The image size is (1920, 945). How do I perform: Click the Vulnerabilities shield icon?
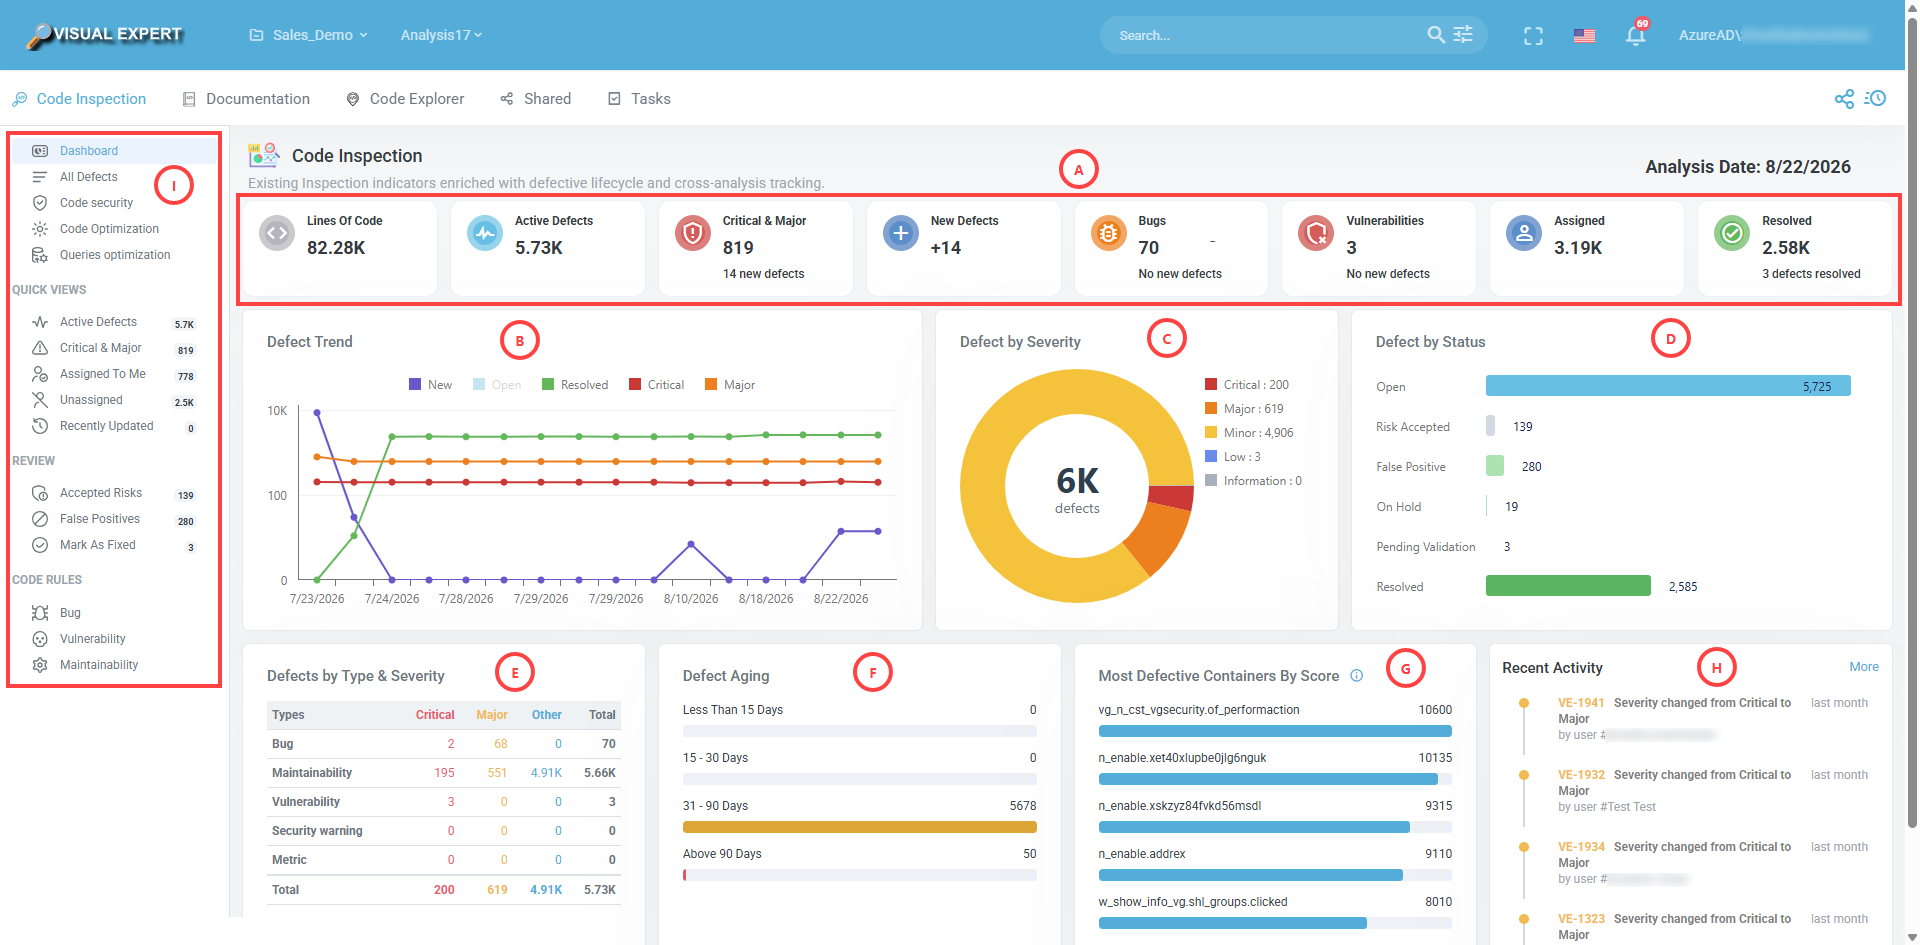(1316, 234)
